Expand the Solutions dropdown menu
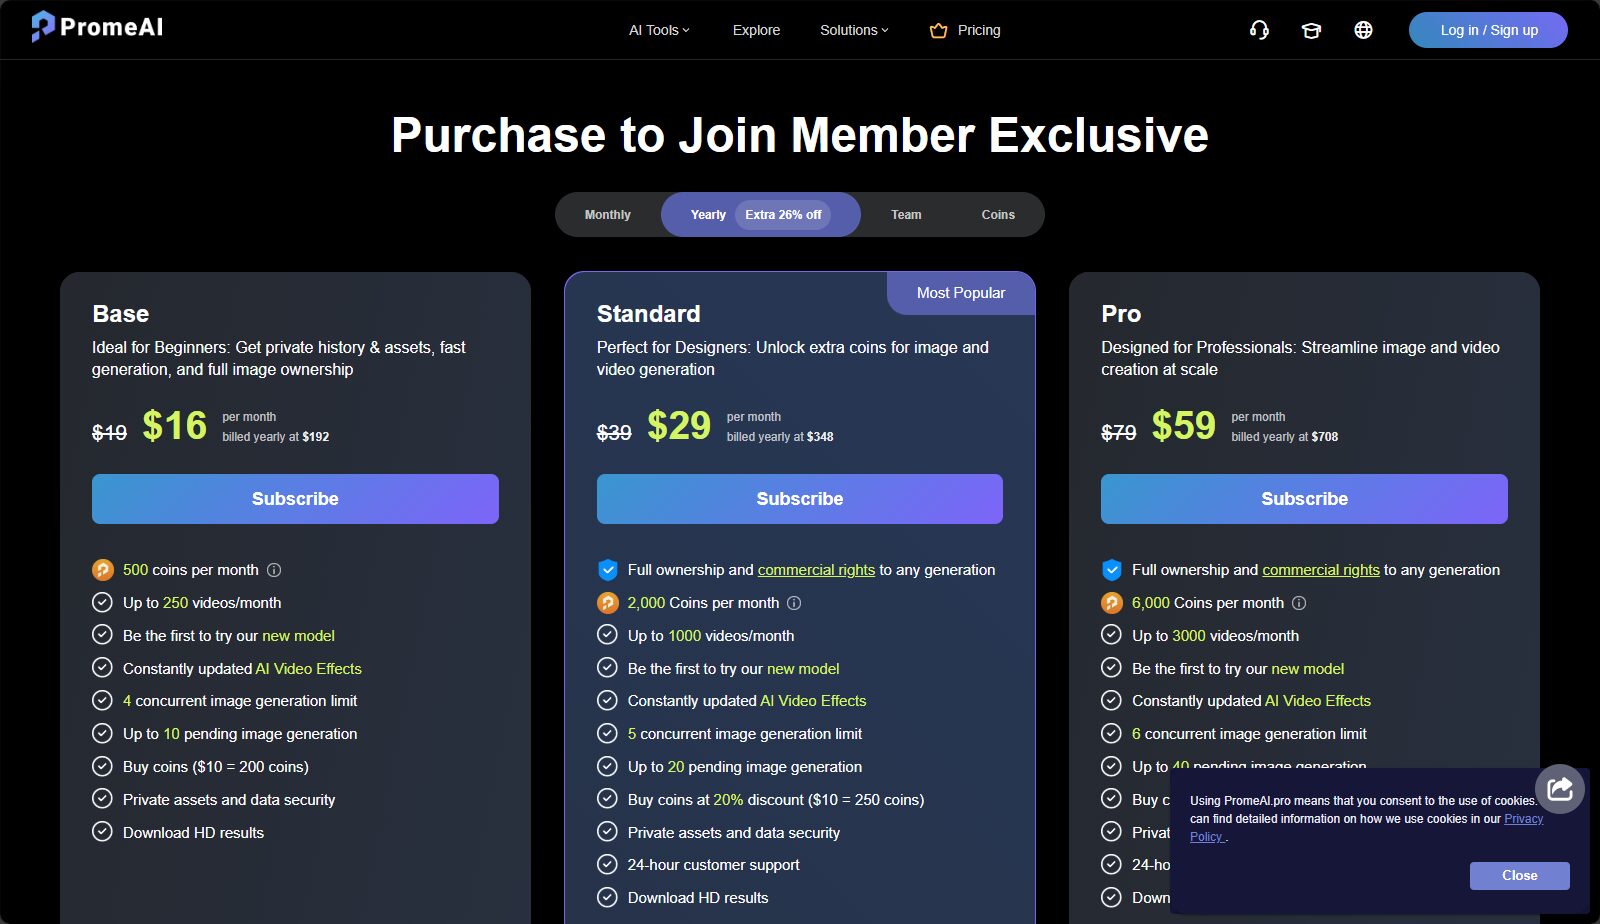The width and height of the screenshot is (1600, 924). tap(854, 30)
